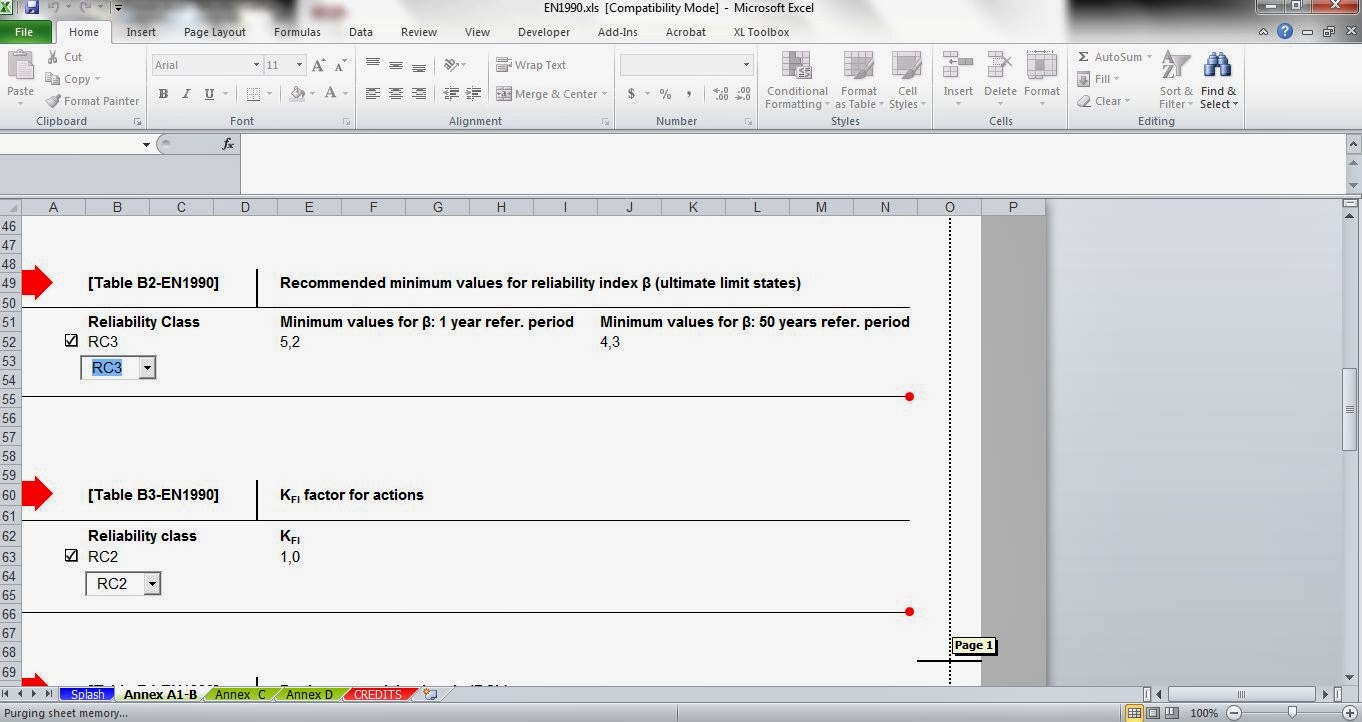This screenshot has width=1362, height=722.
Task: Click the Increase Decimal icon
Action: tap(720, 94)
